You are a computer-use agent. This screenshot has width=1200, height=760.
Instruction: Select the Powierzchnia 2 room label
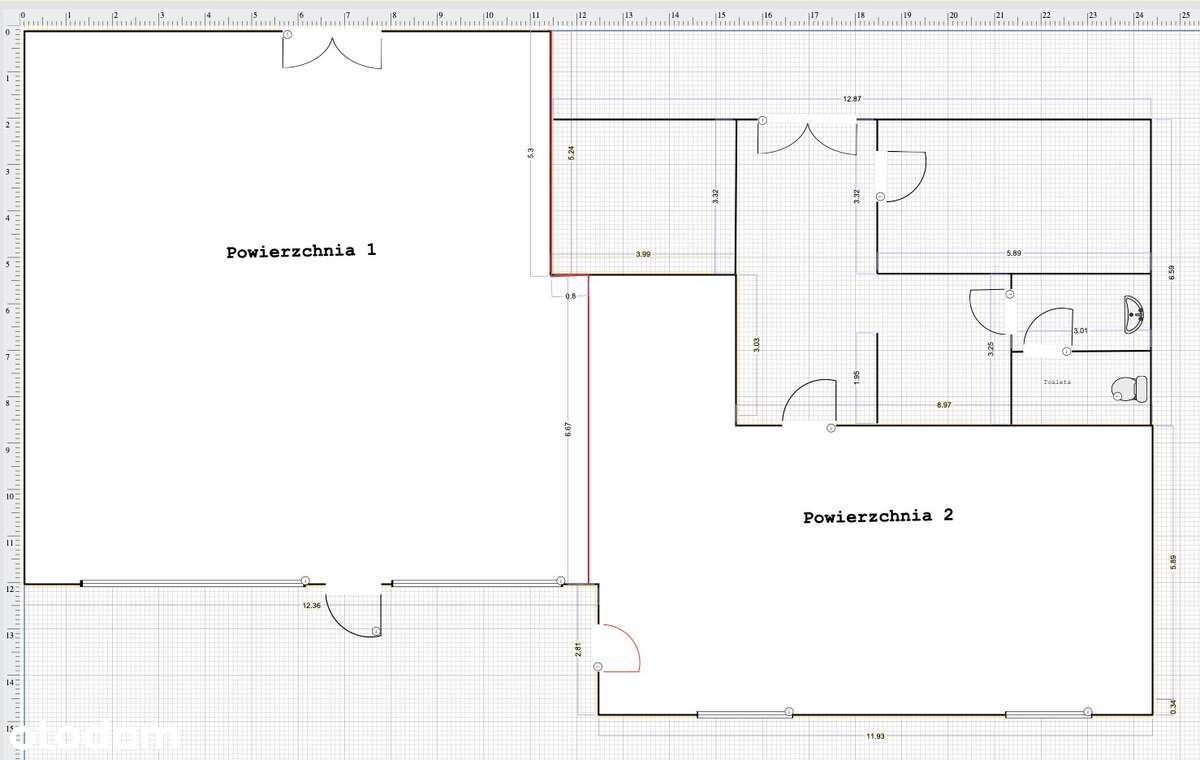(x=878, y=516)
